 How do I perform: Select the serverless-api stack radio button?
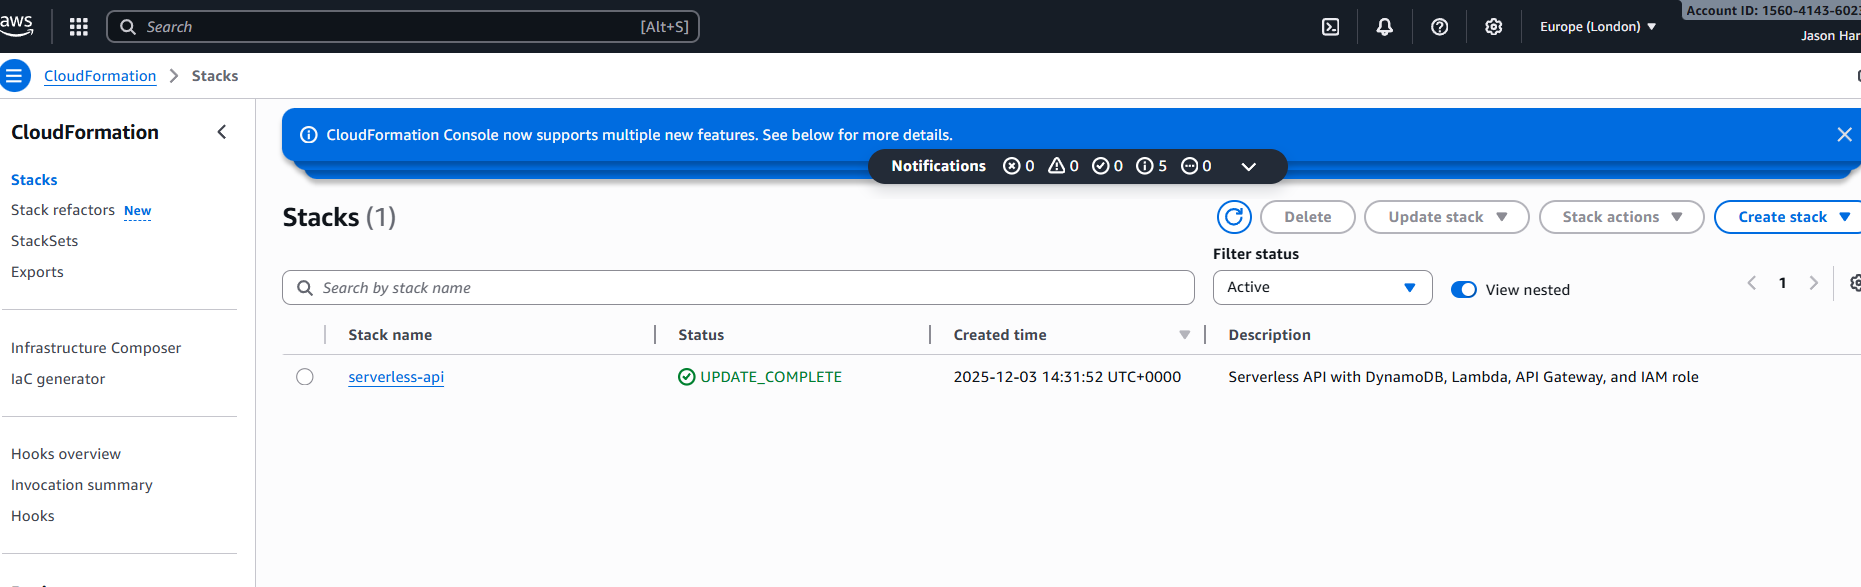tap(305, 377)
